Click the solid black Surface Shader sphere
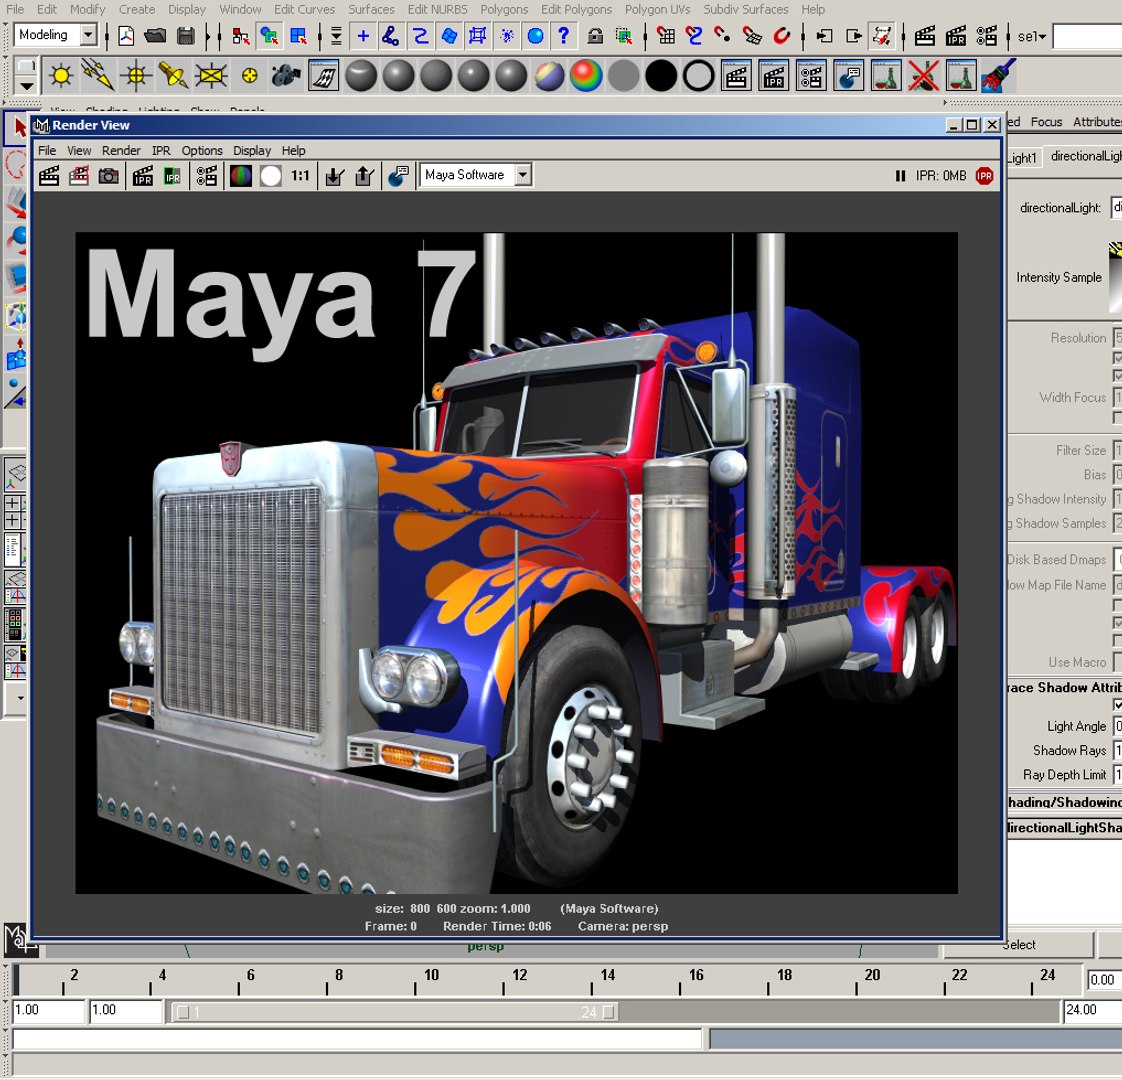Screen dimensions: 1122x1080 click(x=661, y=76)
